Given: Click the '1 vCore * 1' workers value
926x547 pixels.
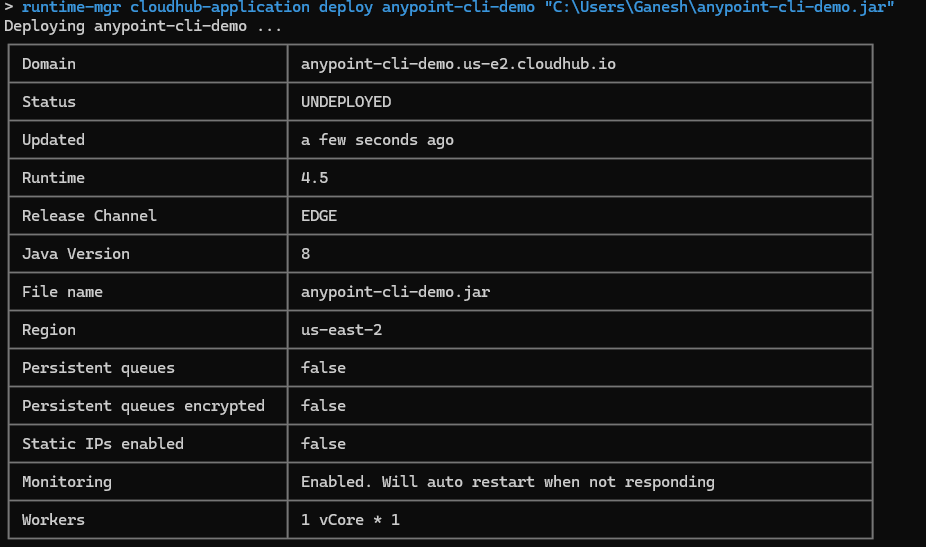Looking at the screenshot, I should tap(350, 520).
